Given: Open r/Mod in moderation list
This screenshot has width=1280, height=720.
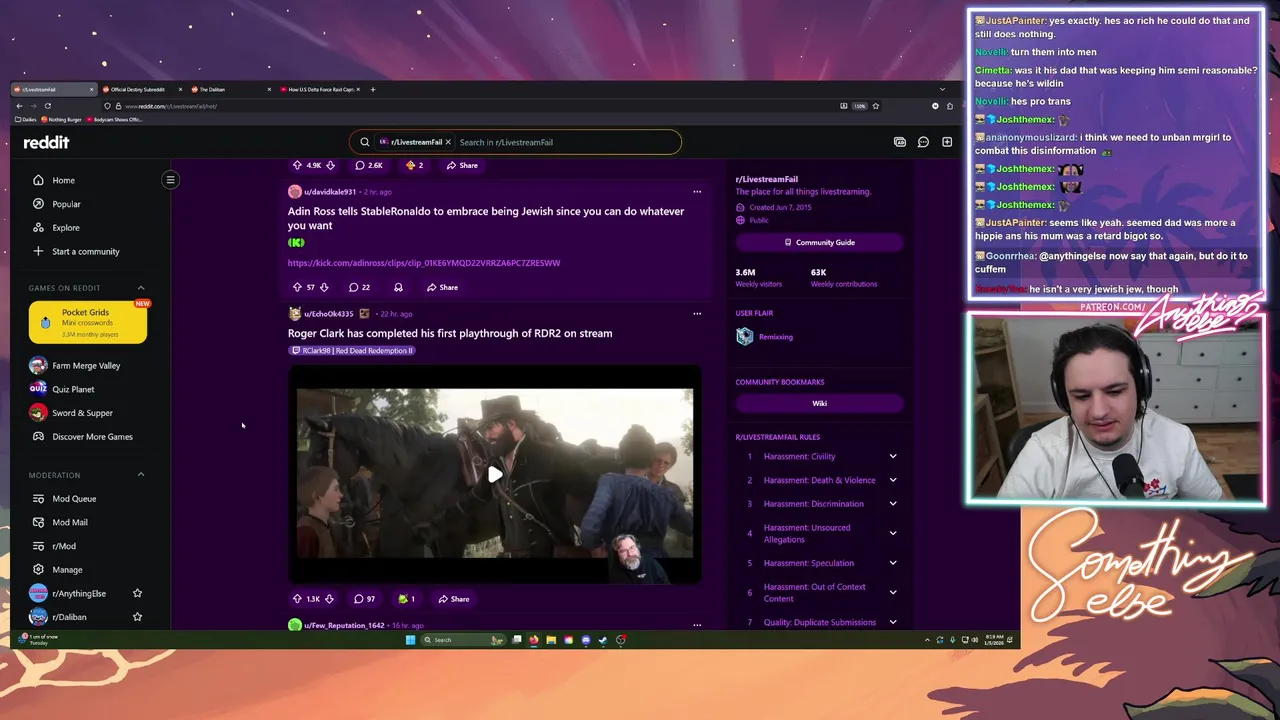Looking at the screenshot, I should (x=64, y=546).
